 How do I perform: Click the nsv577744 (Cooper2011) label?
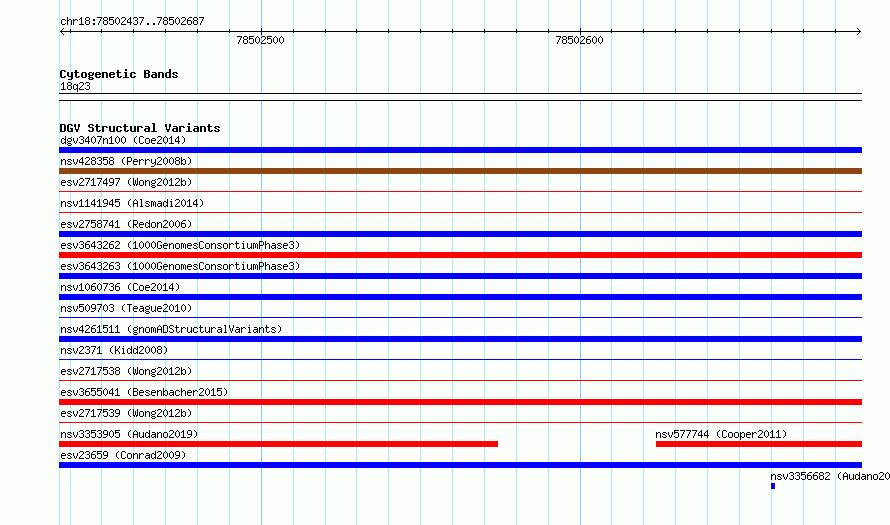721,434
